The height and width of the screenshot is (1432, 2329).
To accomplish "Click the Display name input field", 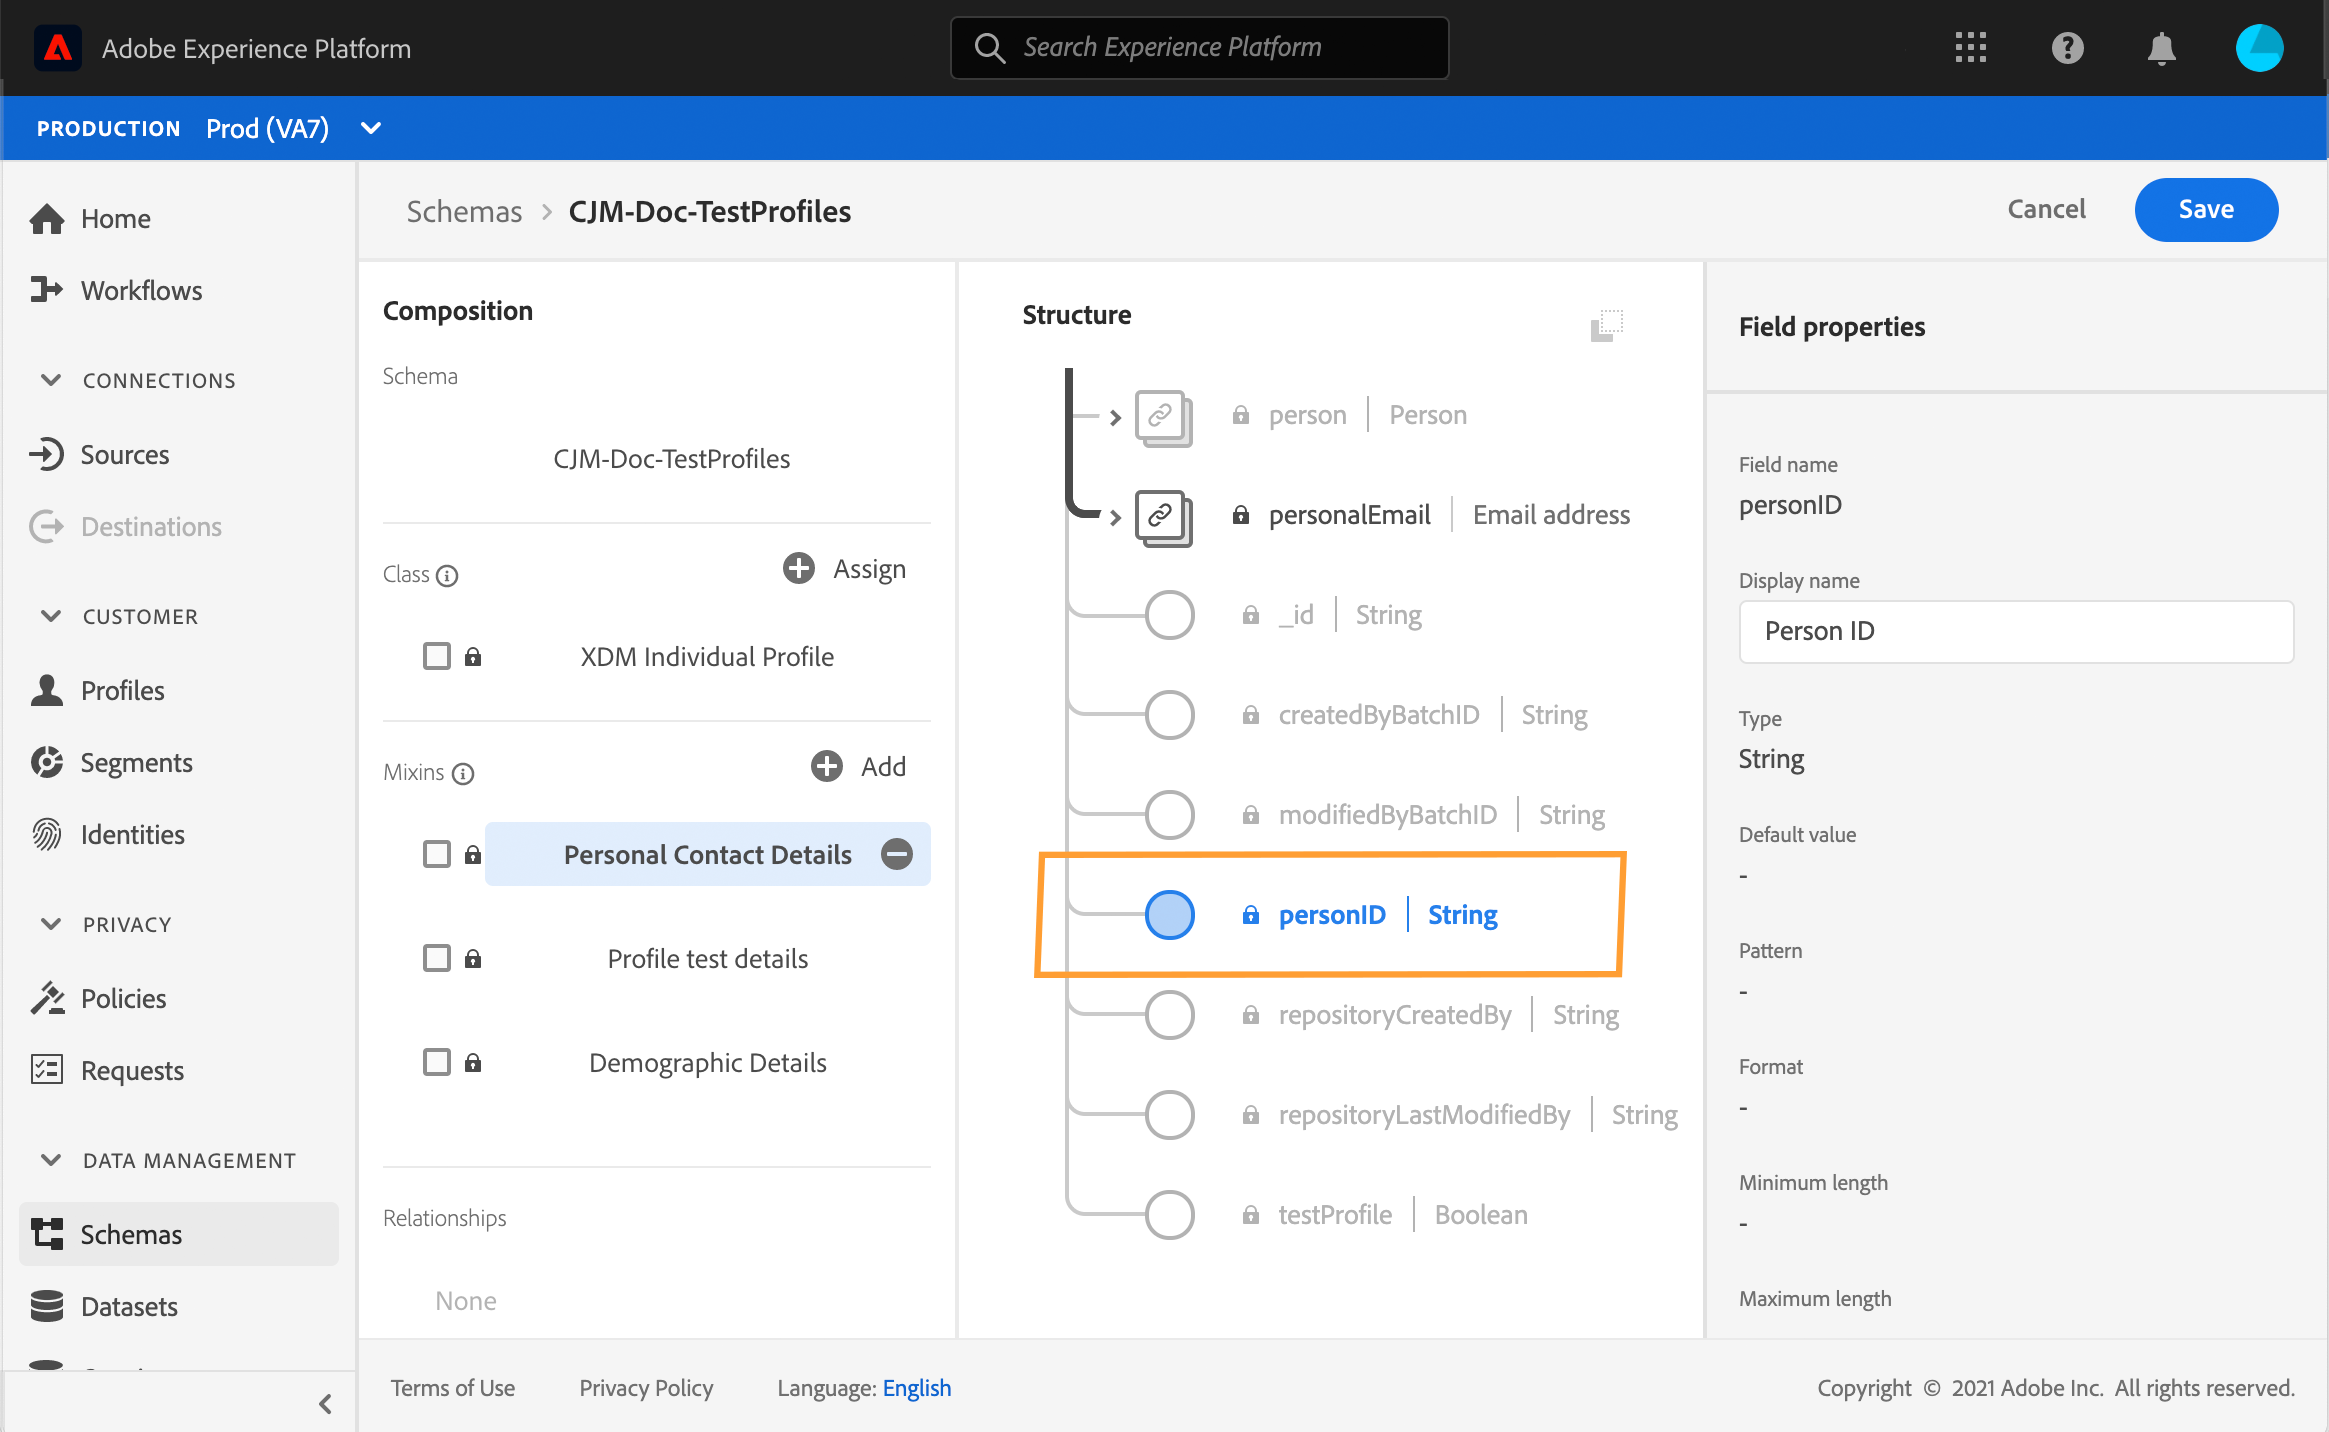I will tap(2015, 632).
